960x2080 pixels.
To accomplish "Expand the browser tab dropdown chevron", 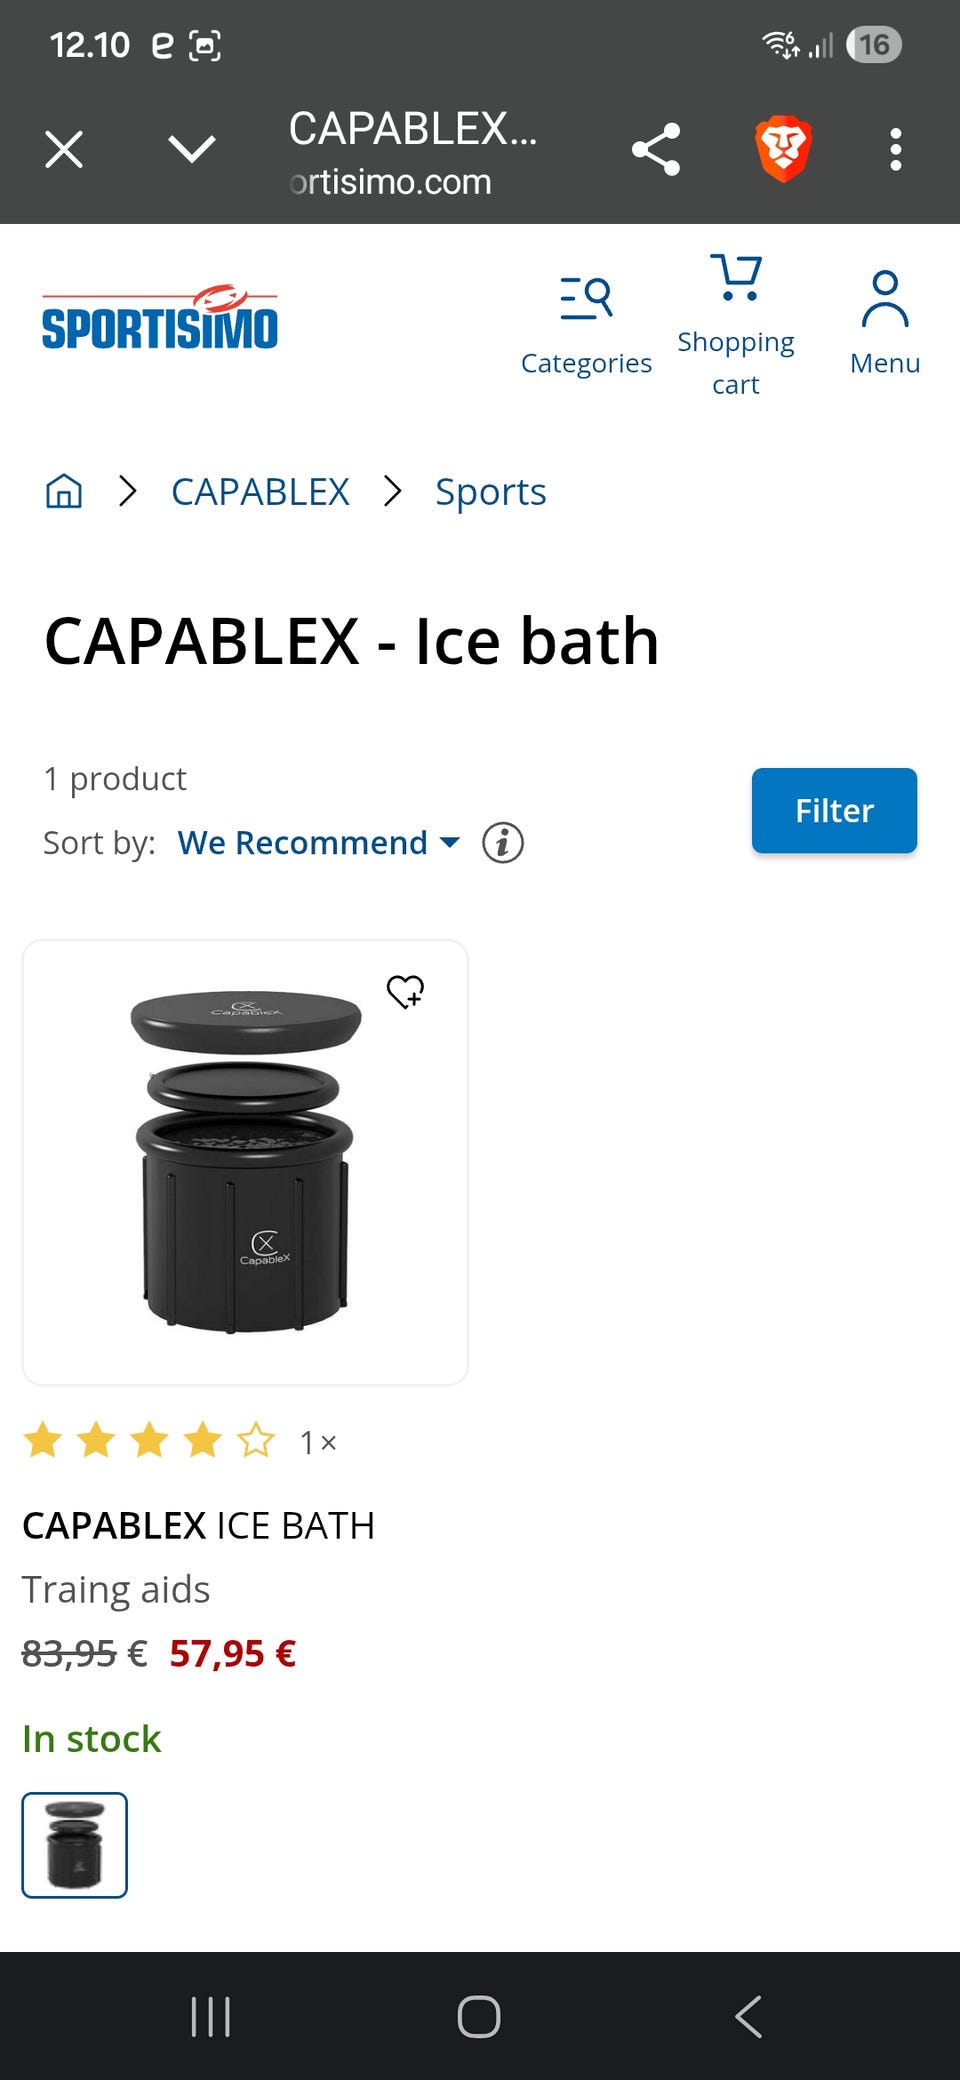I will [x=192, y=150].
